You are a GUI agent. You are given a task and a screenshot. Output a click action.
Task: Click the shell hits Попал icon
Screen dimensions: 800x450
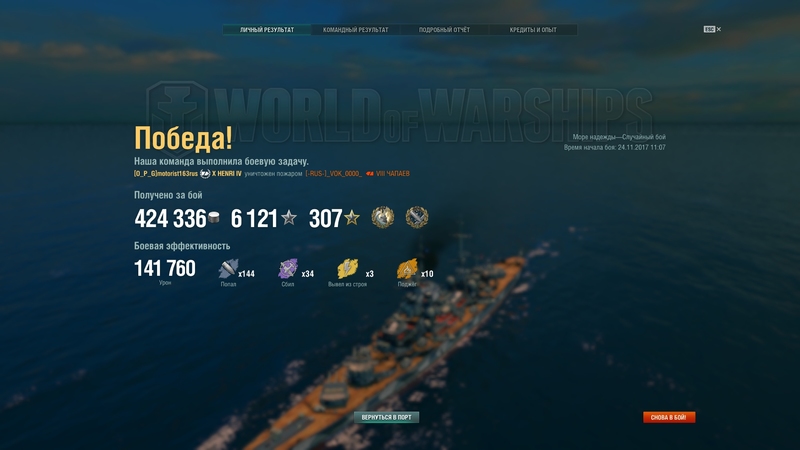228,268
